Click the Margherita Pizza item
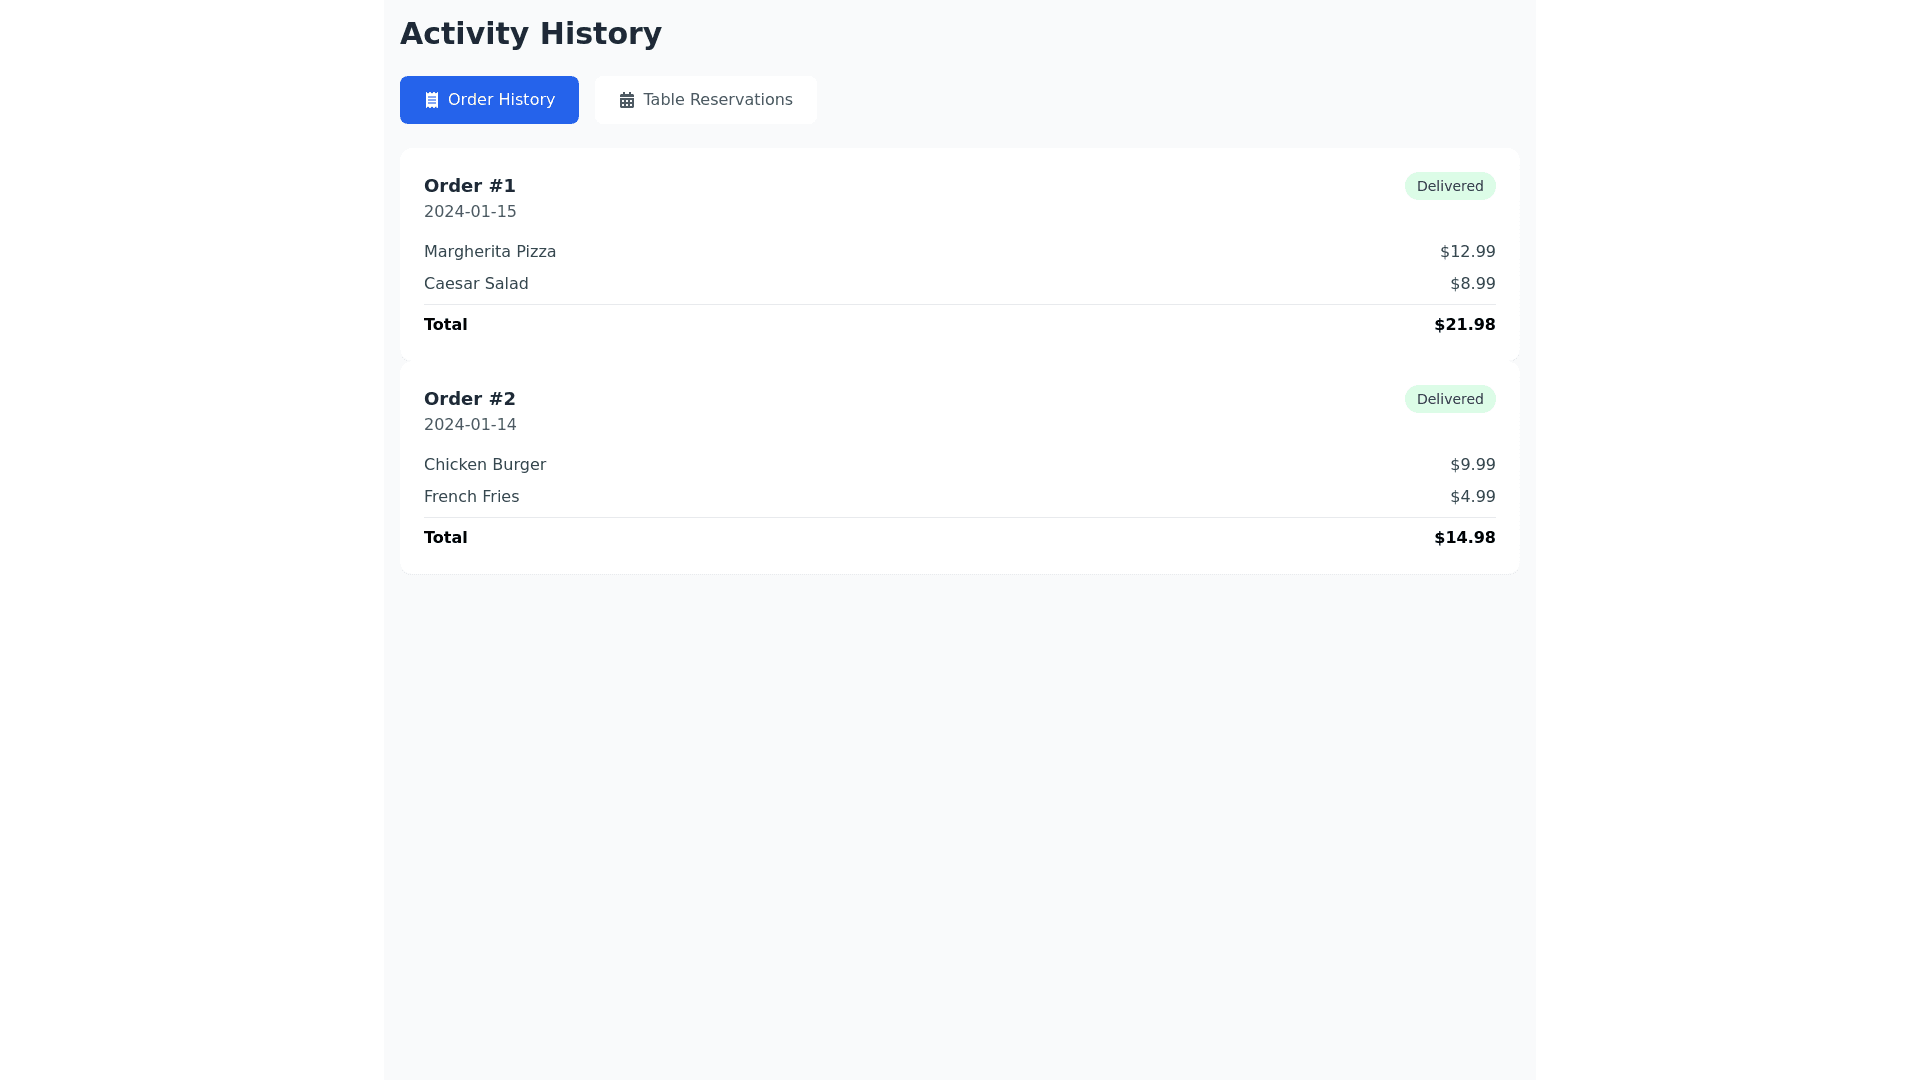 tap(490, 252)
